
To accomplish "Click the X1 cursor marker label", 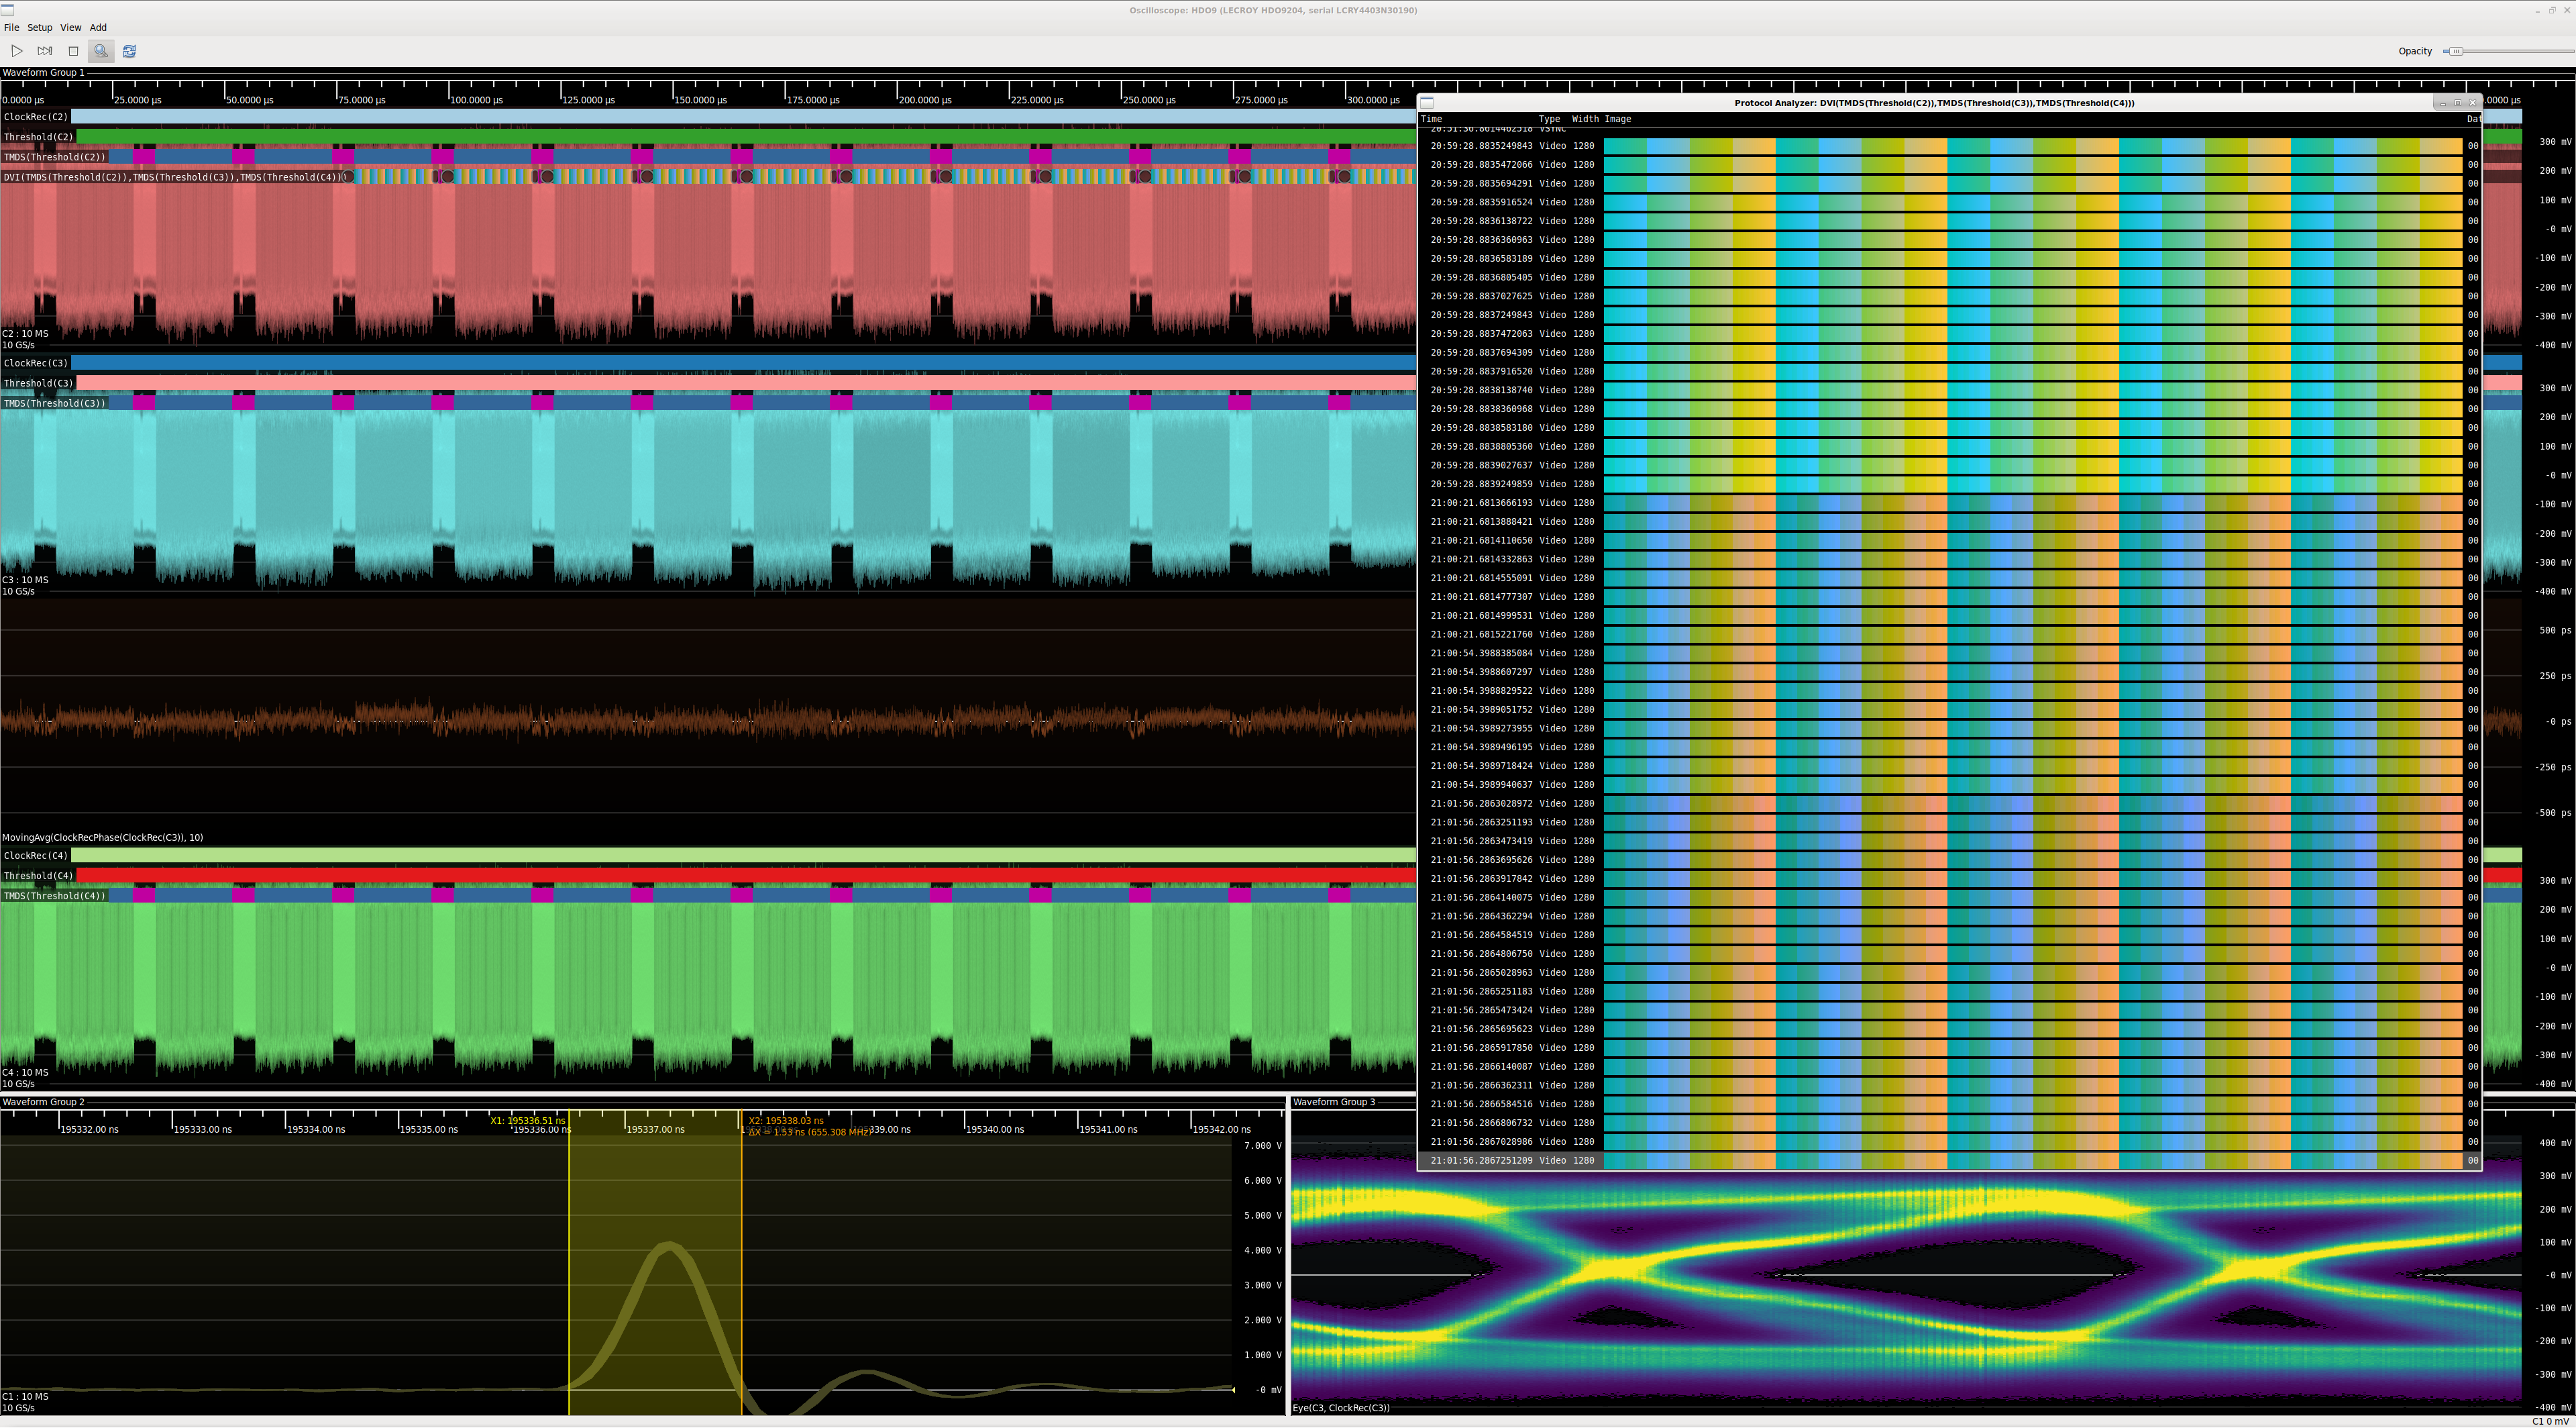I will point(528,1121).
